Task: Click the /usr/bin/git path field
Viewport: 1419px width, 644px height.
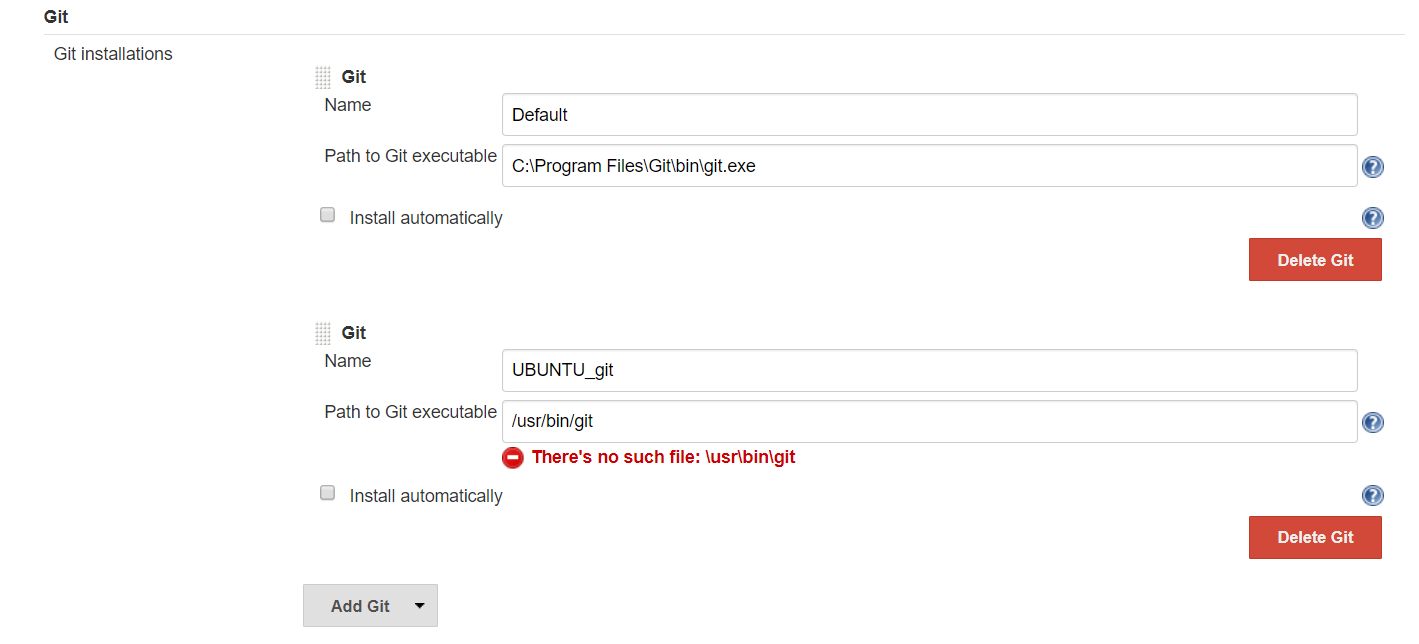Action: (x=929, y=422)
